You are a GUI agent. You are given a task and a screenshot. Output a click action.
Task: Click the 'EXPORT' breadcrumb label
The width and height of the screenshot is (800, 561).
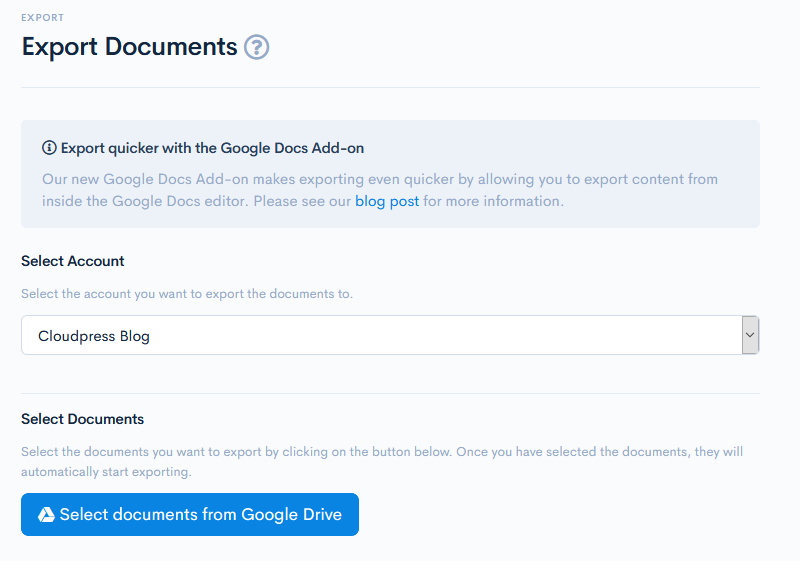[x=42, y=18]
